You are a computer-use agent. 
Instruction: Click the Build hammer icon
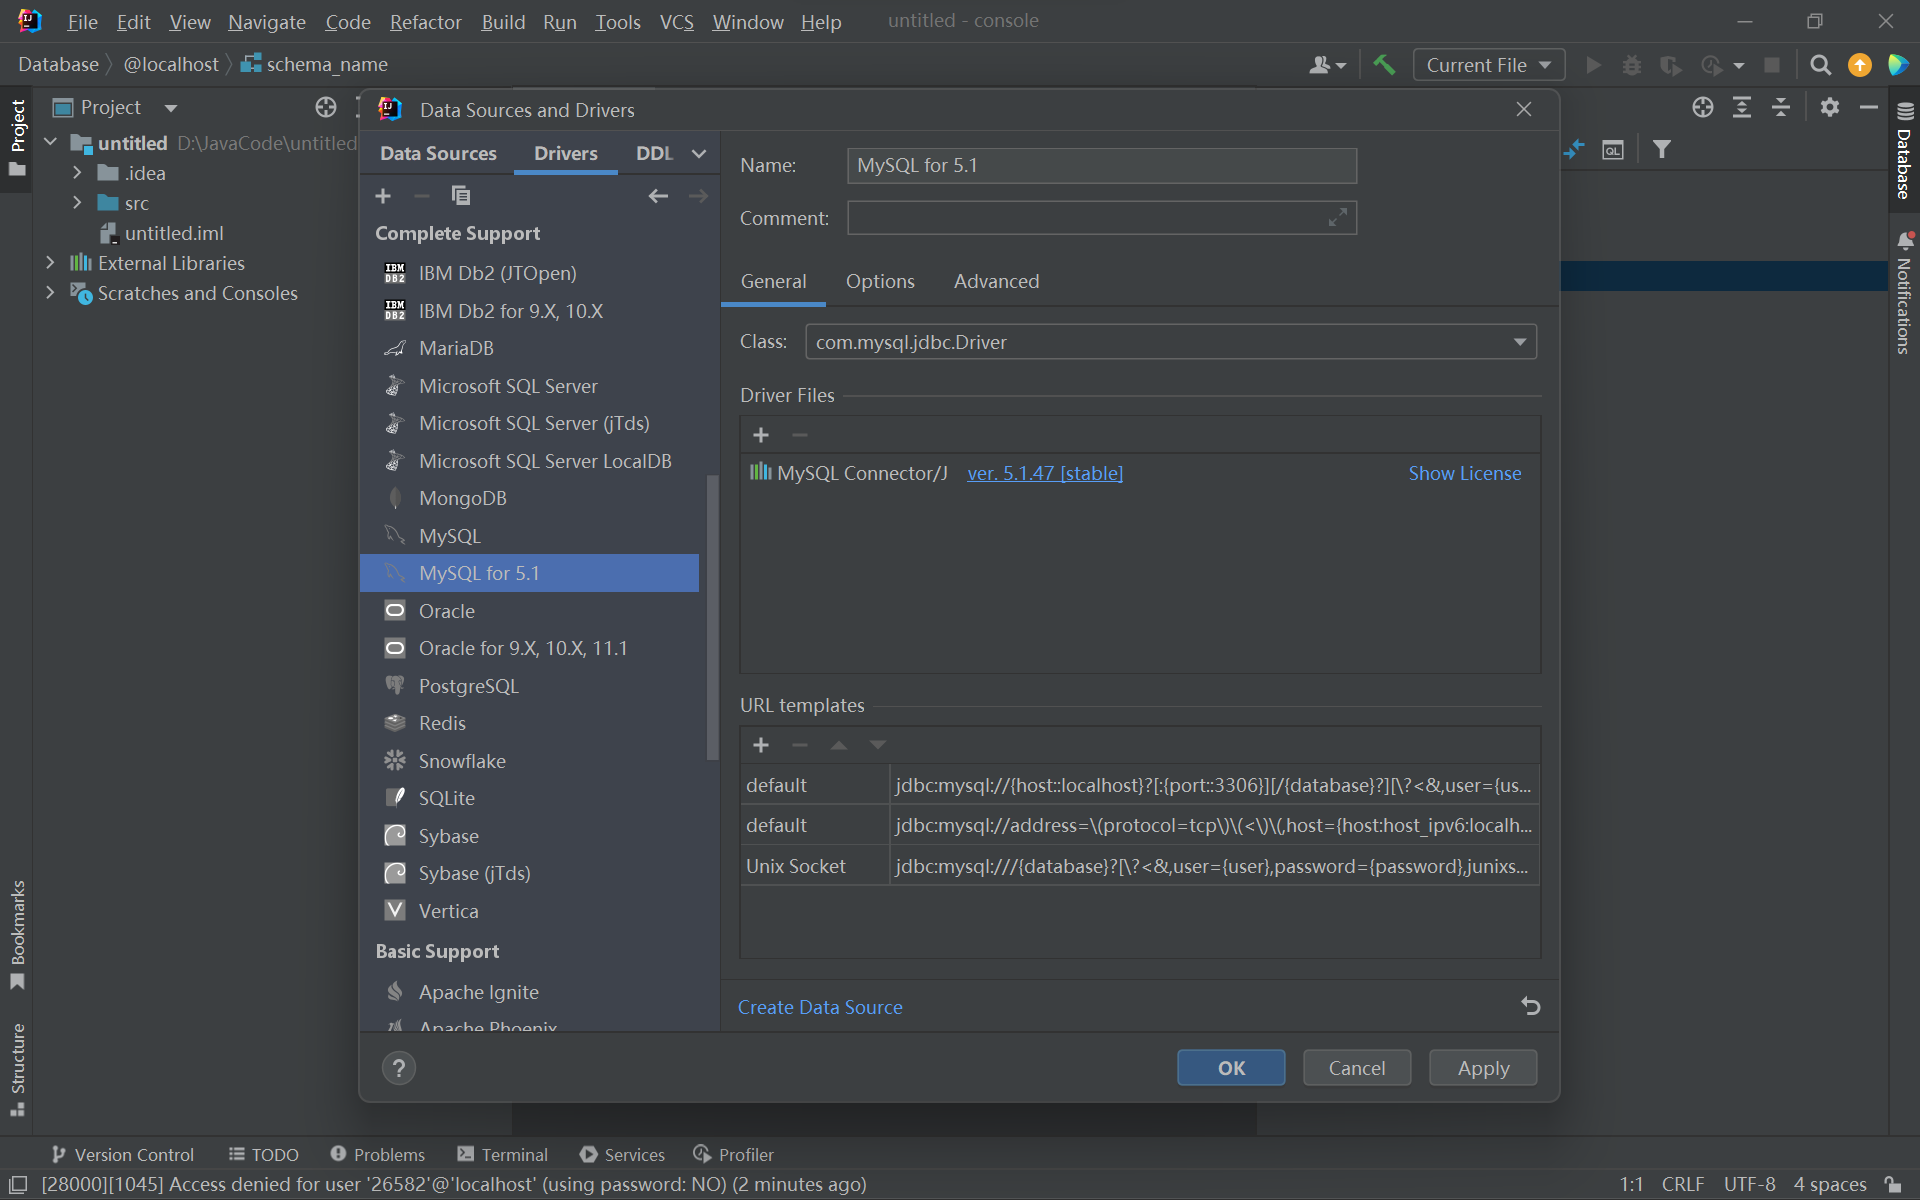pyautogui.click(x=1384, y=65)
